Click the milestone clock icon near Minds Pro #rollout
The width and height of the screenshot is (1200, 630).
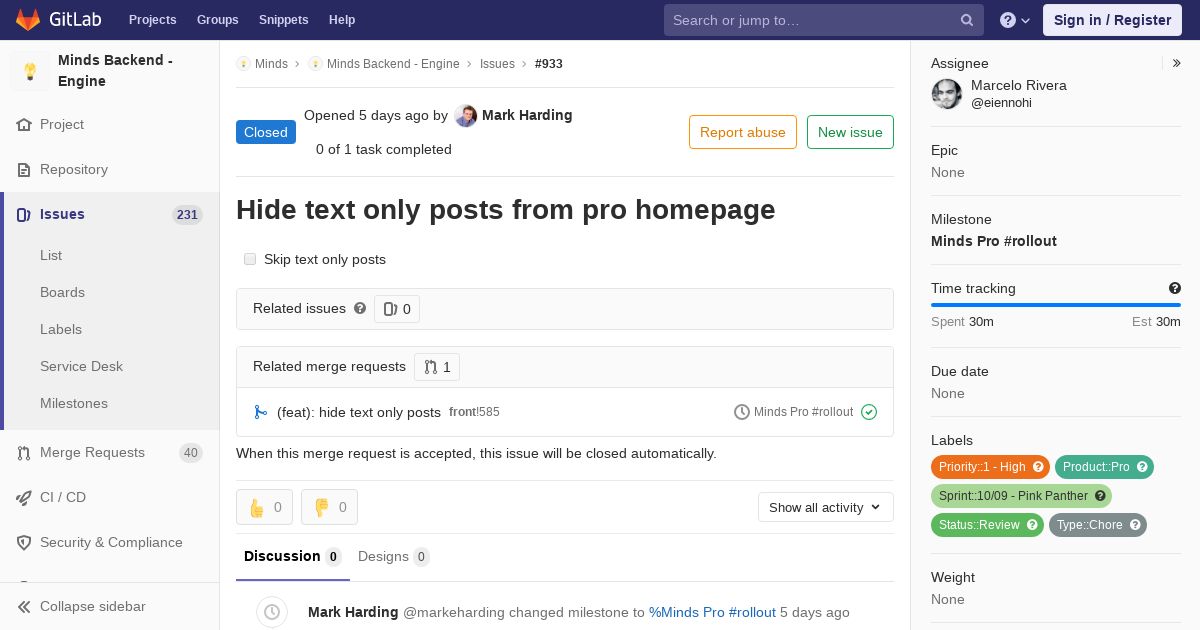tap(742, 412)
